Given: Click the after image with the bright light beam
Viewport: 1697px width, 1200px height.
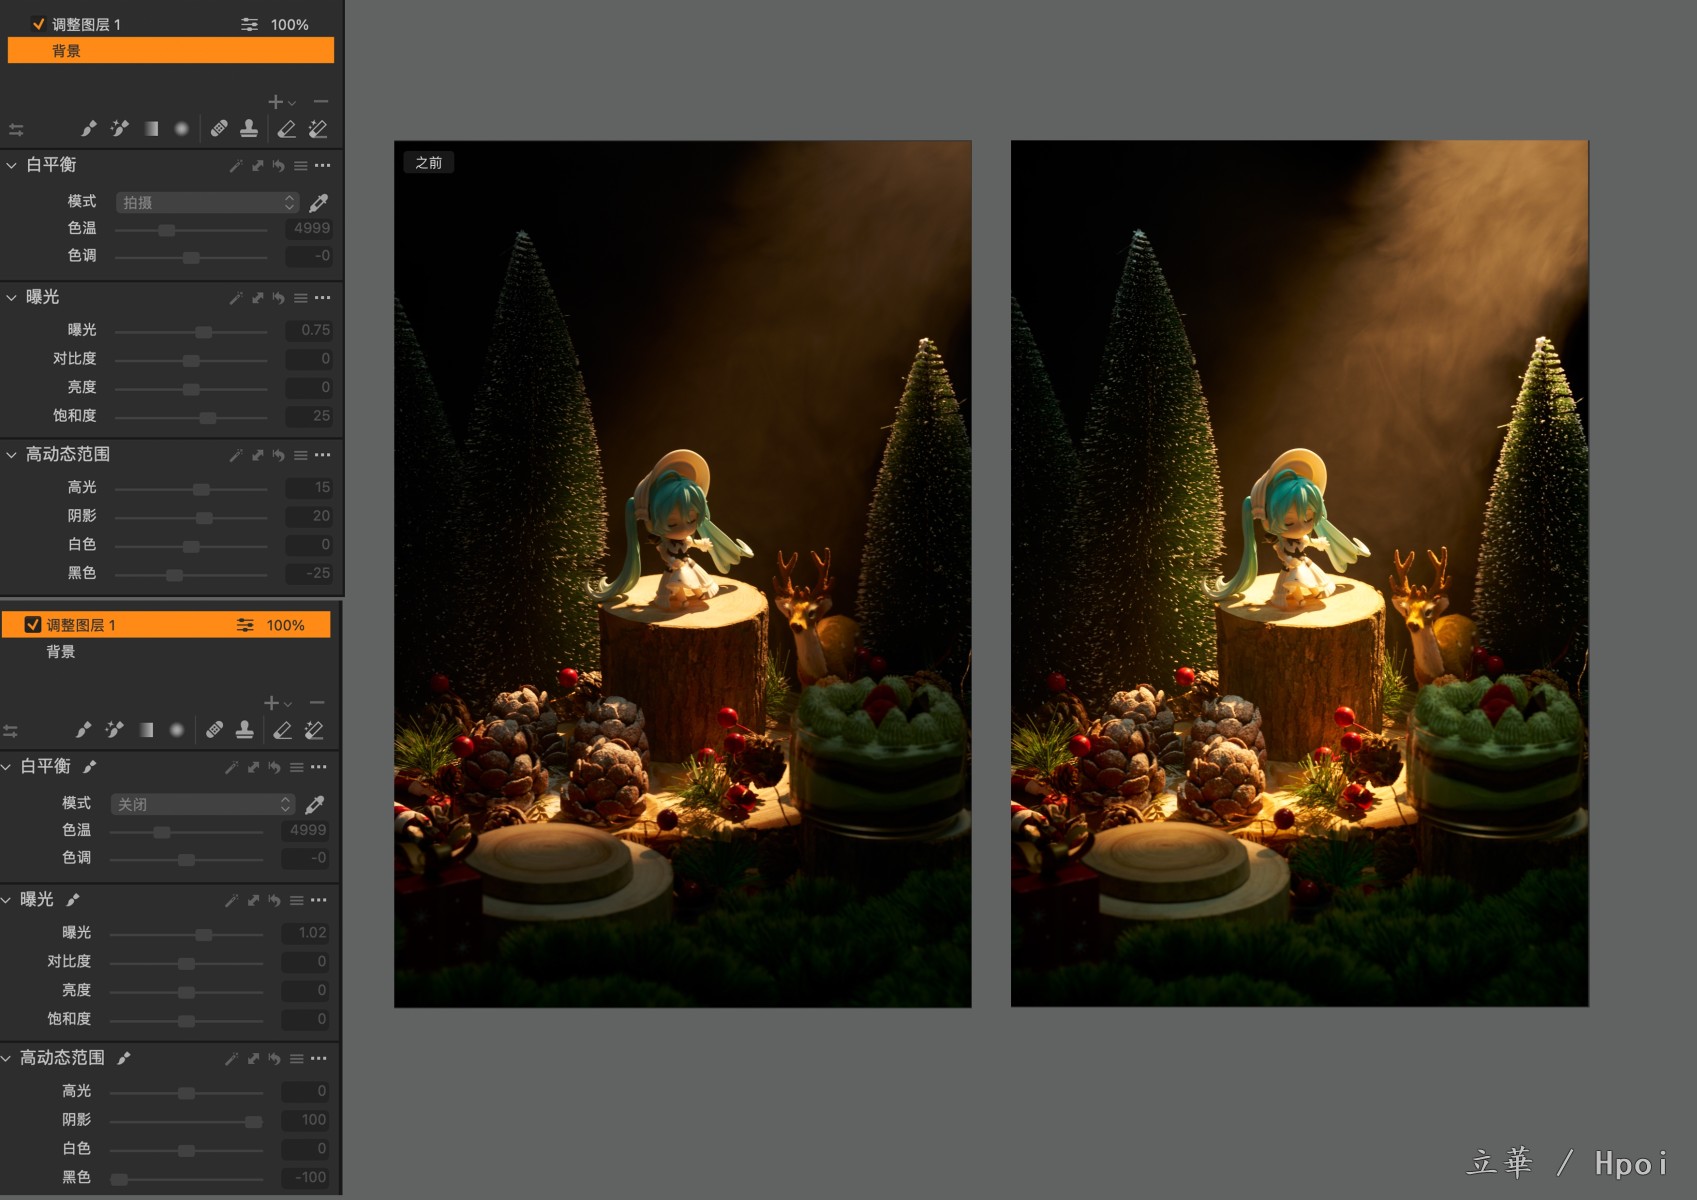Looking at the screenshot, I should [x=1300, y=574].
